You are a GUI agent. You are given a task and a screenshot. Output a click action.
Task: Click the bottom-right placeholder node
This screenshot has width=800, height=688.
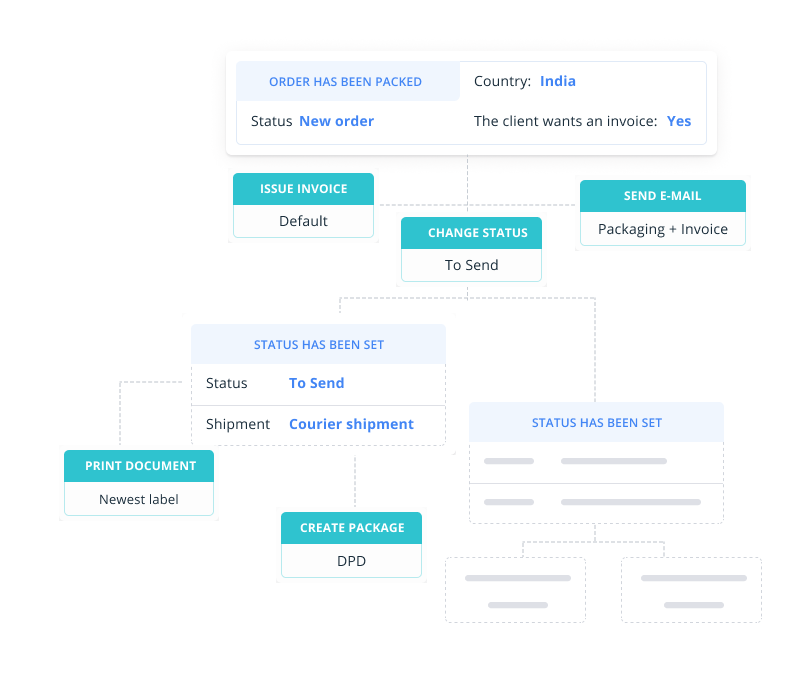click(x=691, y=590)
